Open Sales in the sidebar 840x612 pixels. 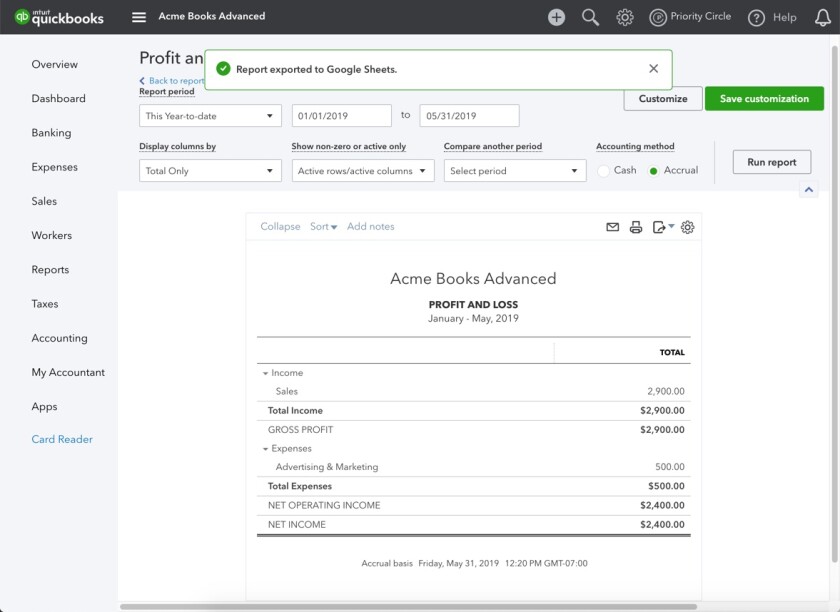click(x=44, y=201)
